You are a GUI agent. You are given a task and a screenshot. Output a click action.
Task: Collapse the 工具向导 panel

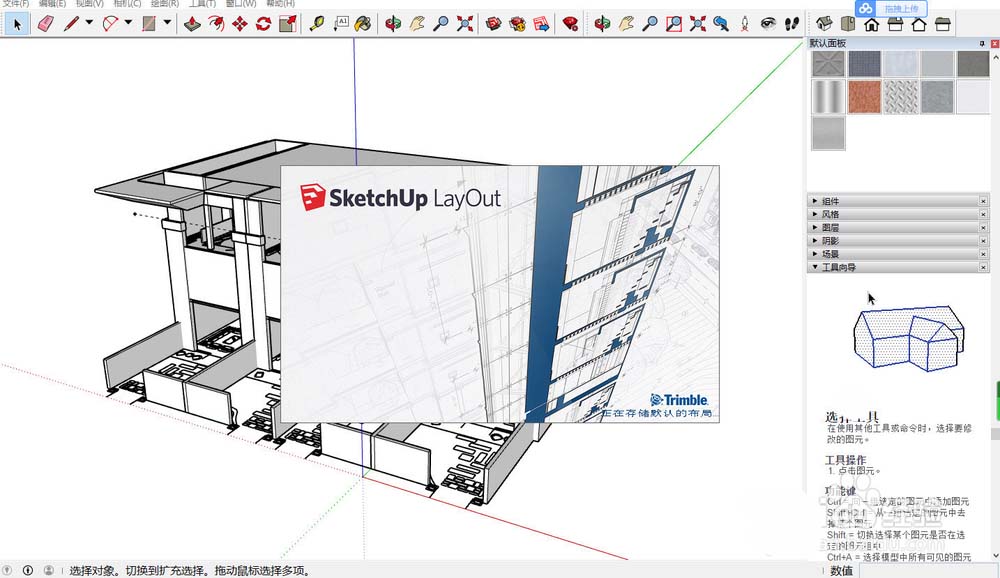click(x=899, y=267)
